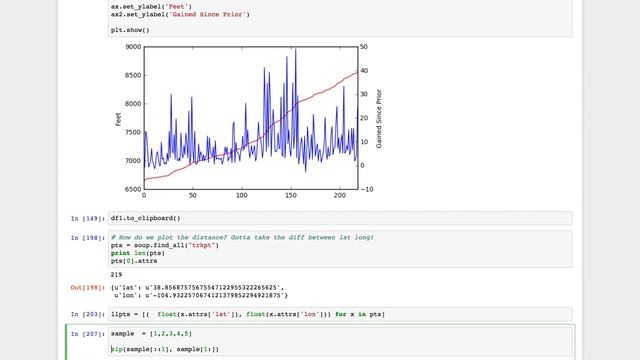Click the plot output image
The width and height of the screenshot is (640, 360).
pyautogui.click(x=249, y=121)
